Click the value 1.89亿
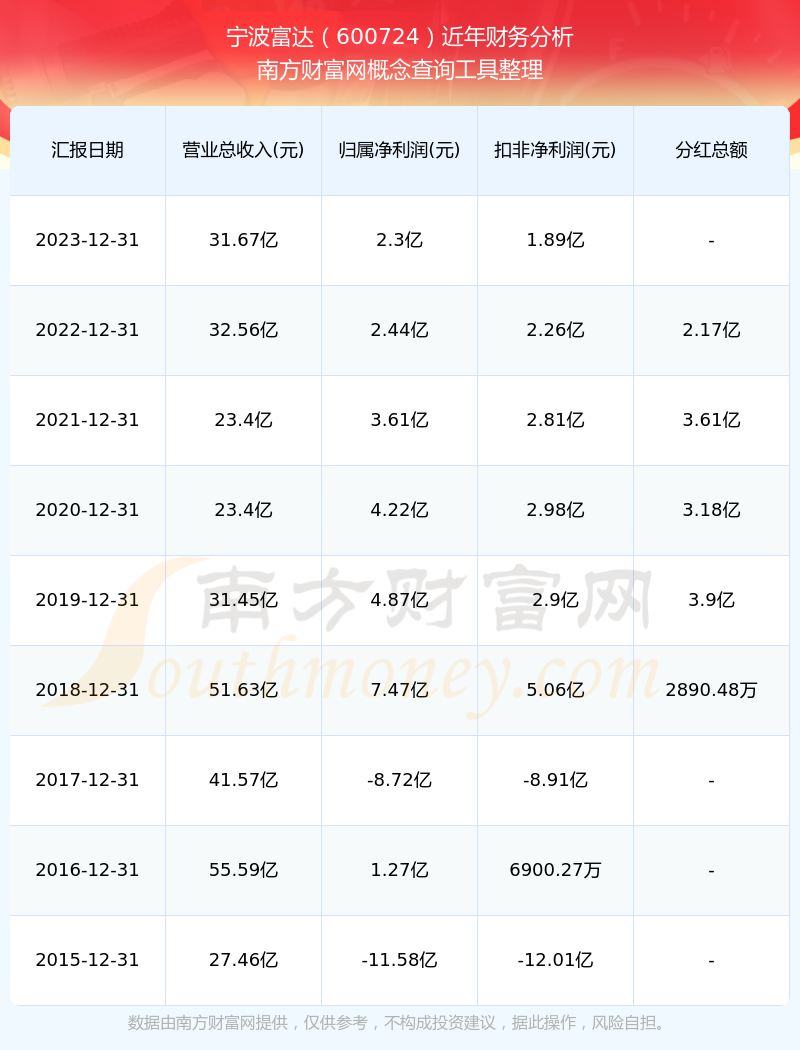This screenshot has height=1050, width=800. (556, 240)
